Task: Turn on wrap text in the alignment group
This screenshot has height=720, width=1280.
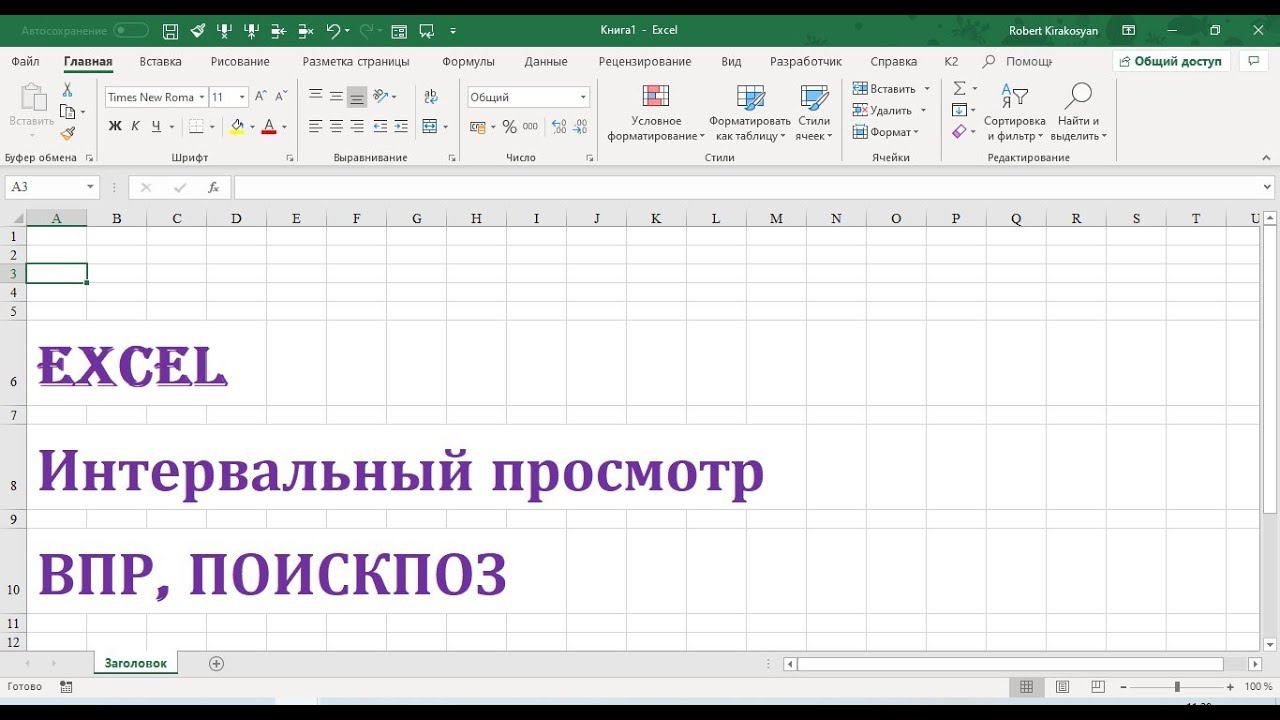Action: pyautogui.click(x=431, y=97)
